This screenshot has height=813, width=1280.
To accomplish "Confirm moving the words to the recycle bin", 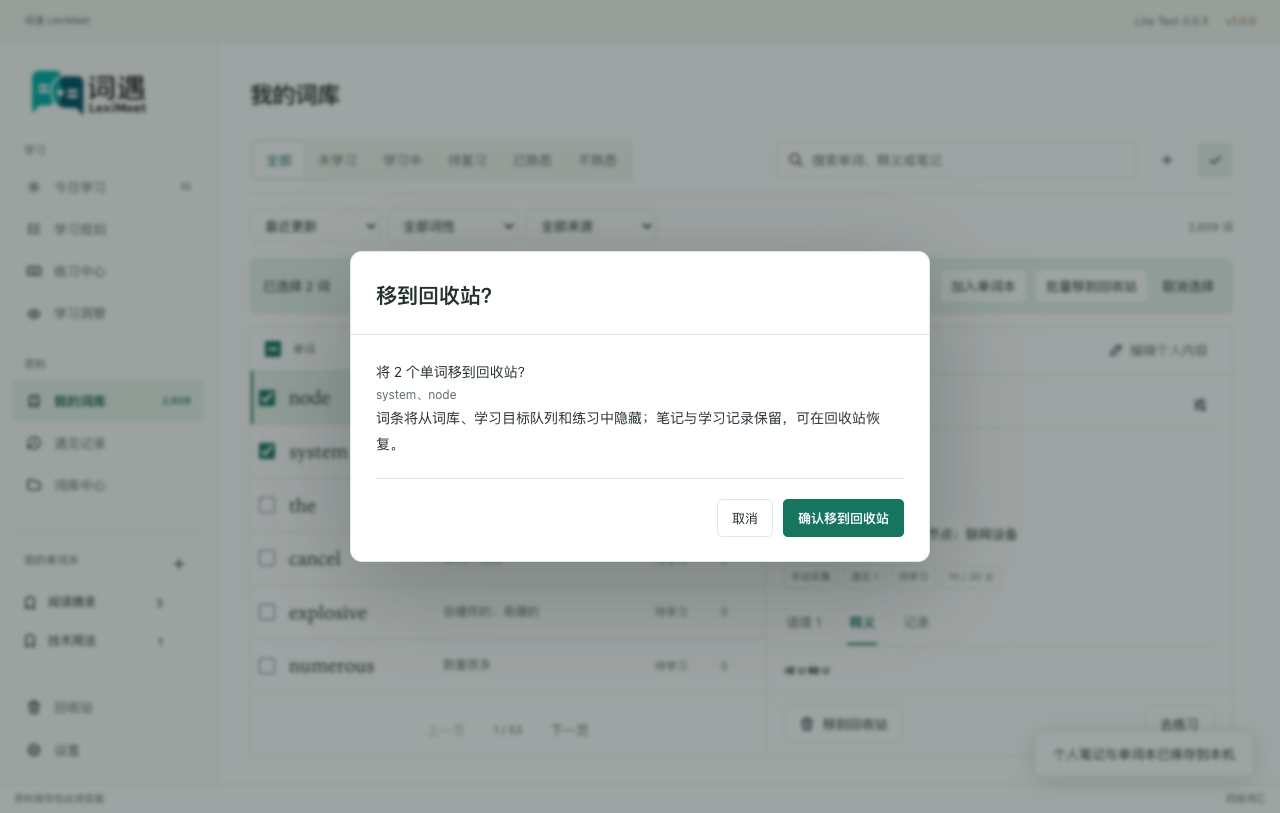I will click(x=843, y=518).
